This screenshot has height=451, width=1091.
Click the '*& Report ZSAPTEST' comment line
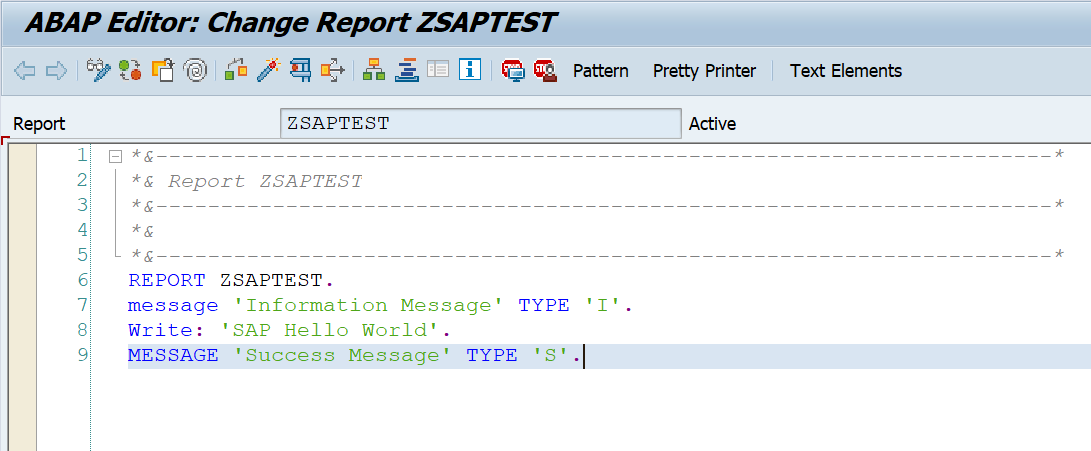(247, 182)
